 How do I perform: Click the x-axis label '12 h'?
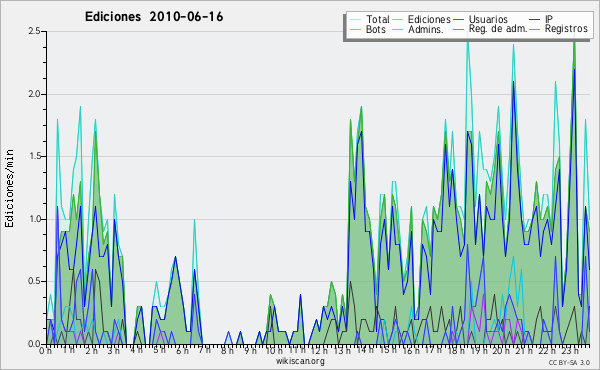point(319,351)
